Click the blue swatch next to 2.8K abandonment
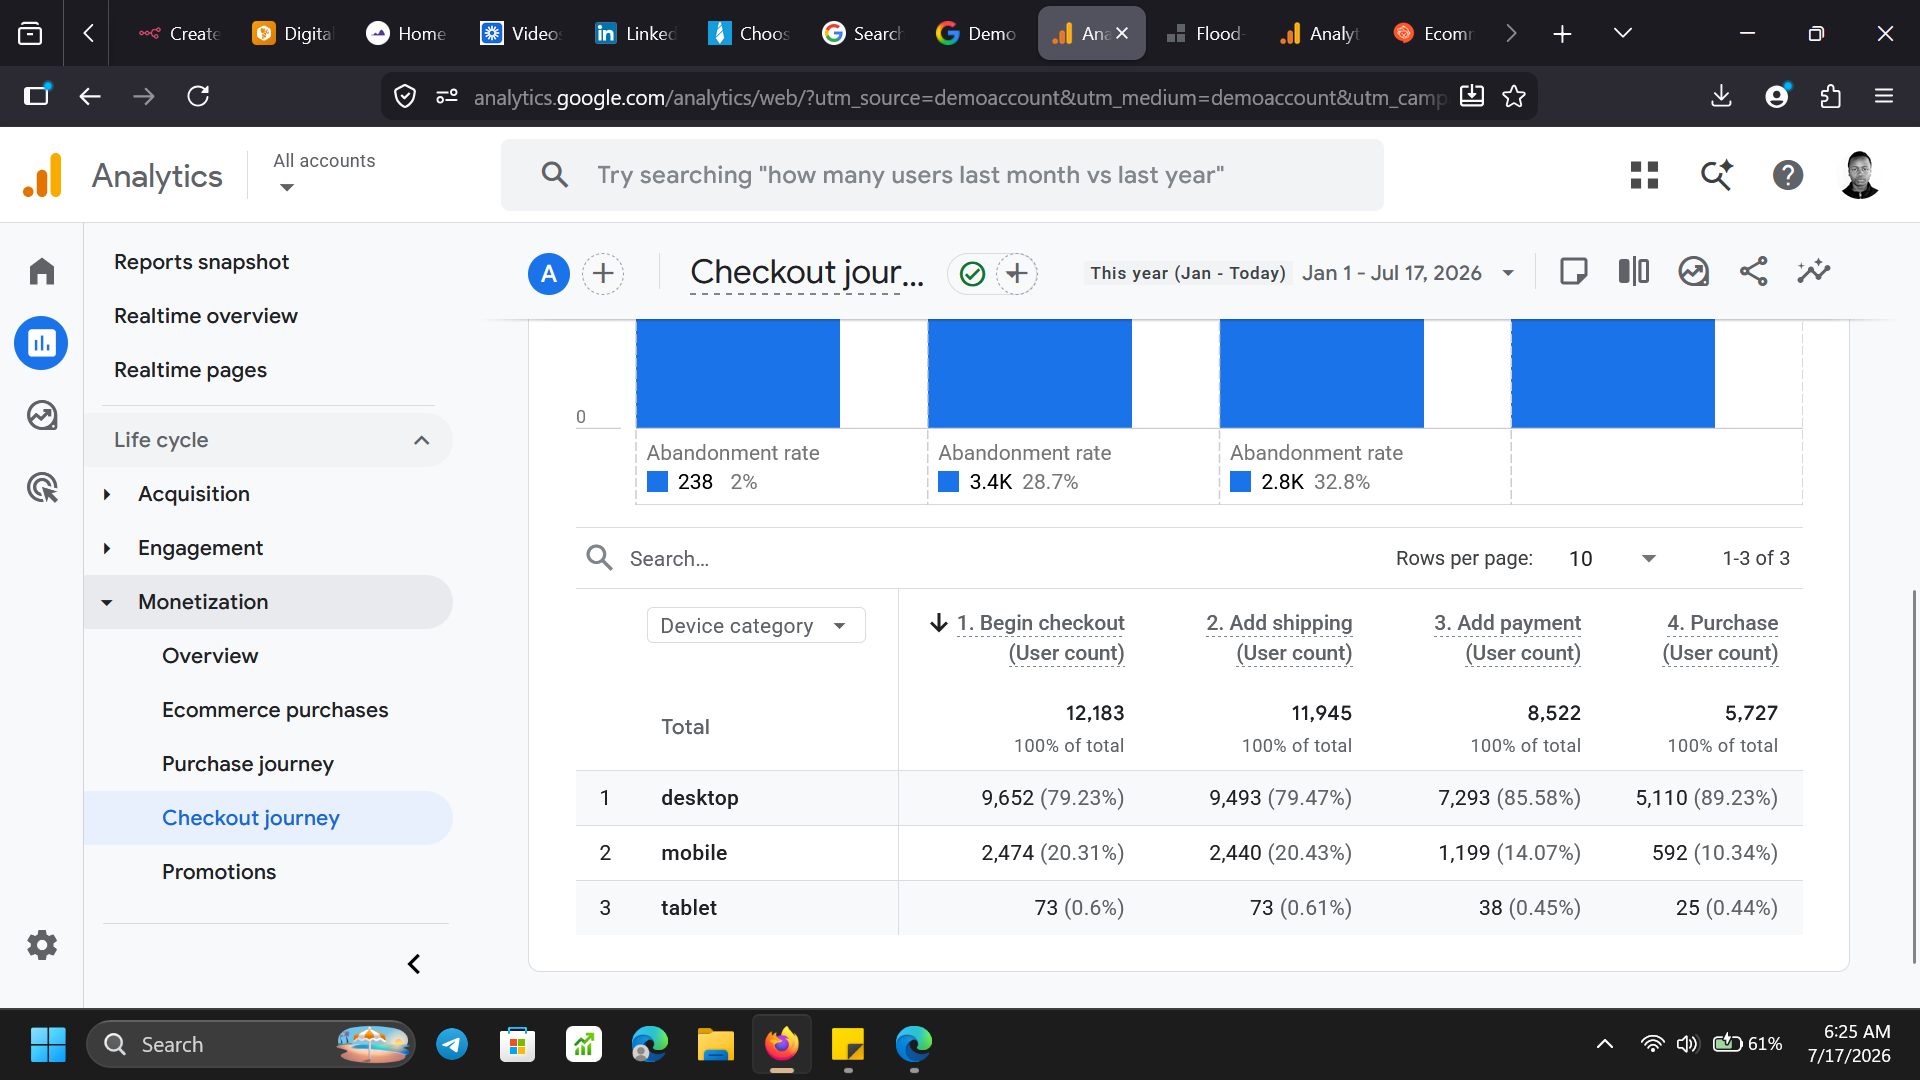Image resolution: width=1920 pixels, height=1080 pixels. point(1241,482)
